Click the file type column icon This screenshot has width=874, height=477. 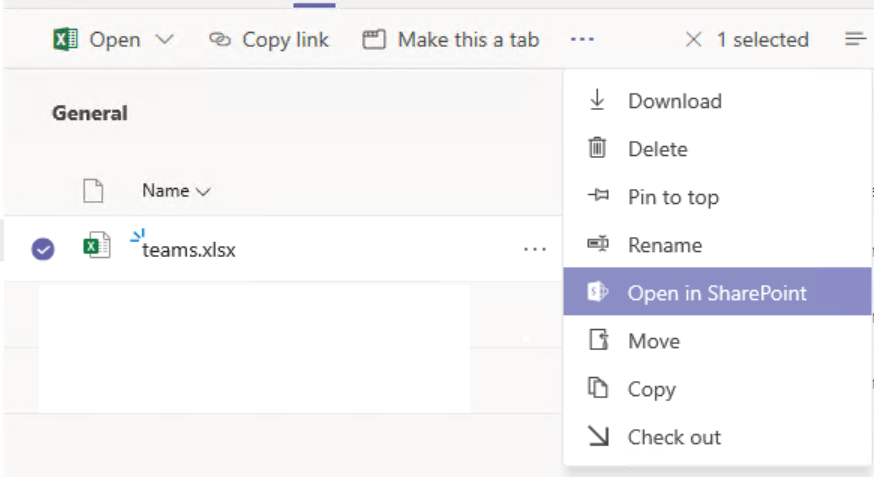point(93,191)
